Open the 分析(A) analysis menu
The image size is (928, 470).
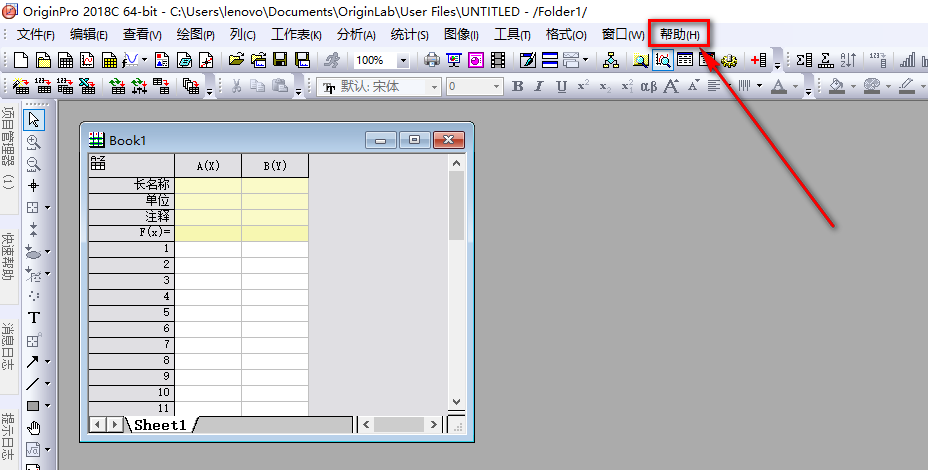click(x=356, y=34)
